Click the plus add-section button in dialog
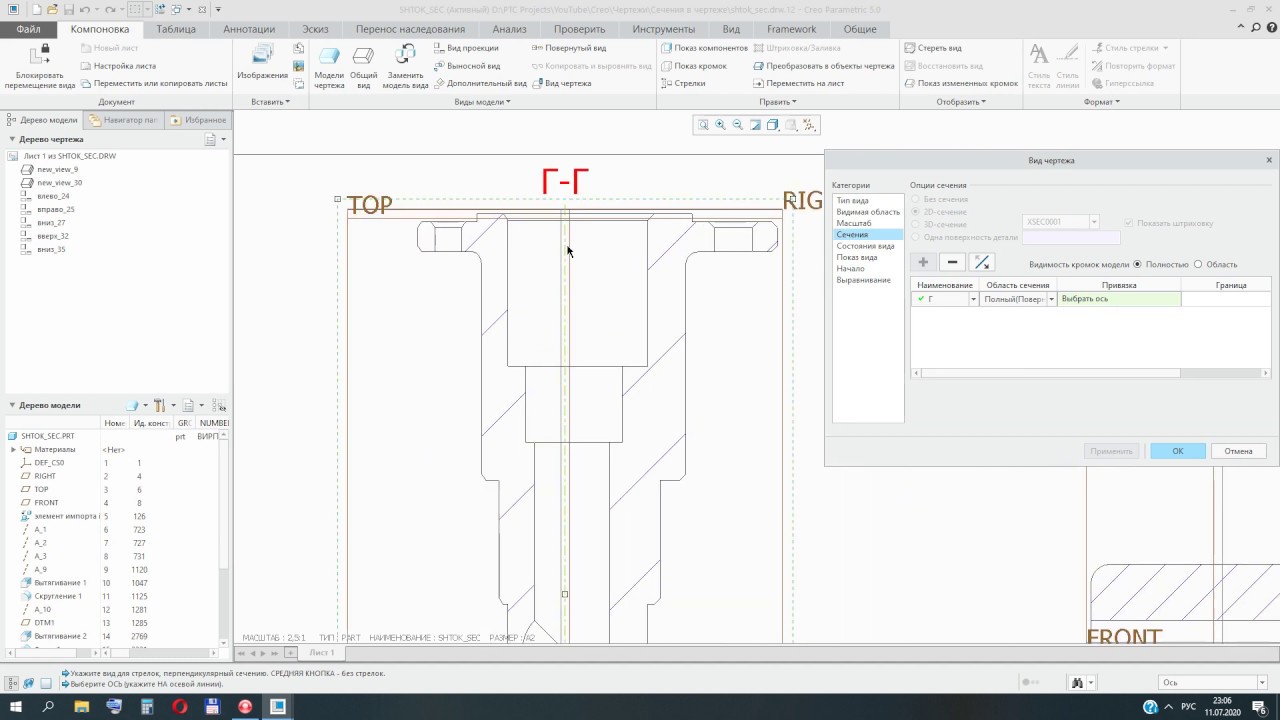The image size is (1280, 720). click(923, 262)
